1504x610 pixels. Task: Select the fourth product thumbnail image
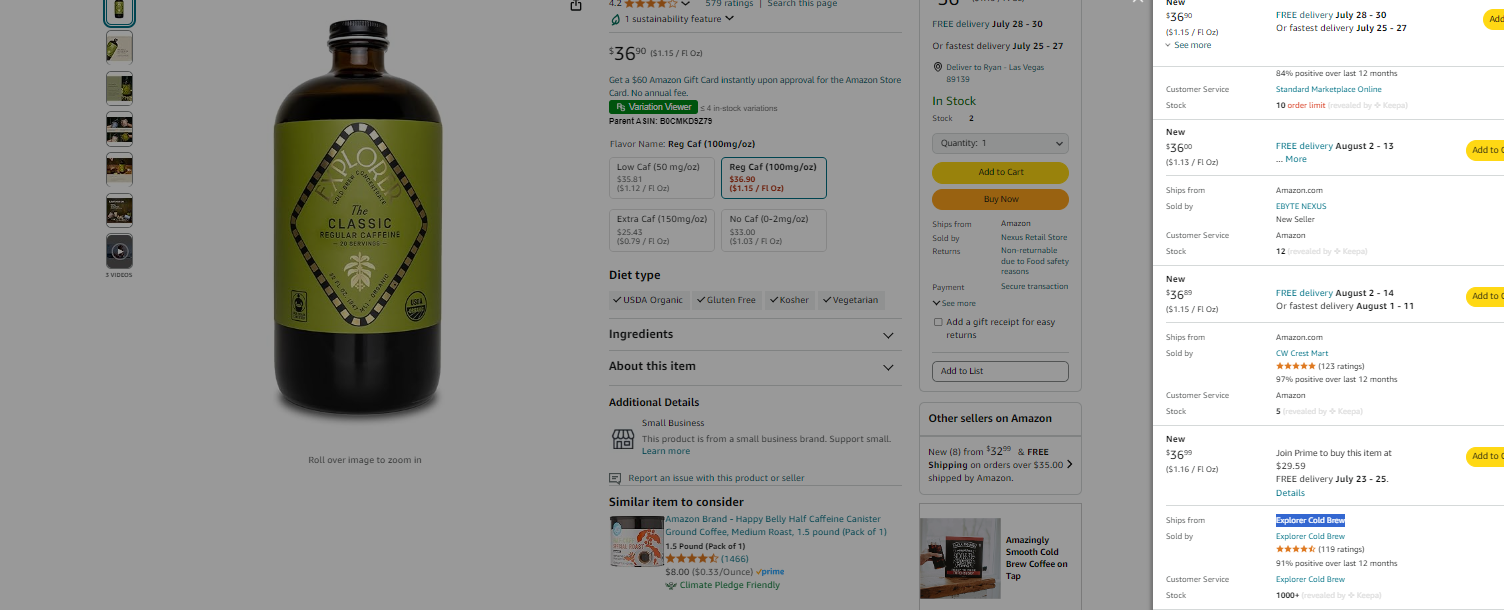pos(119,129)
